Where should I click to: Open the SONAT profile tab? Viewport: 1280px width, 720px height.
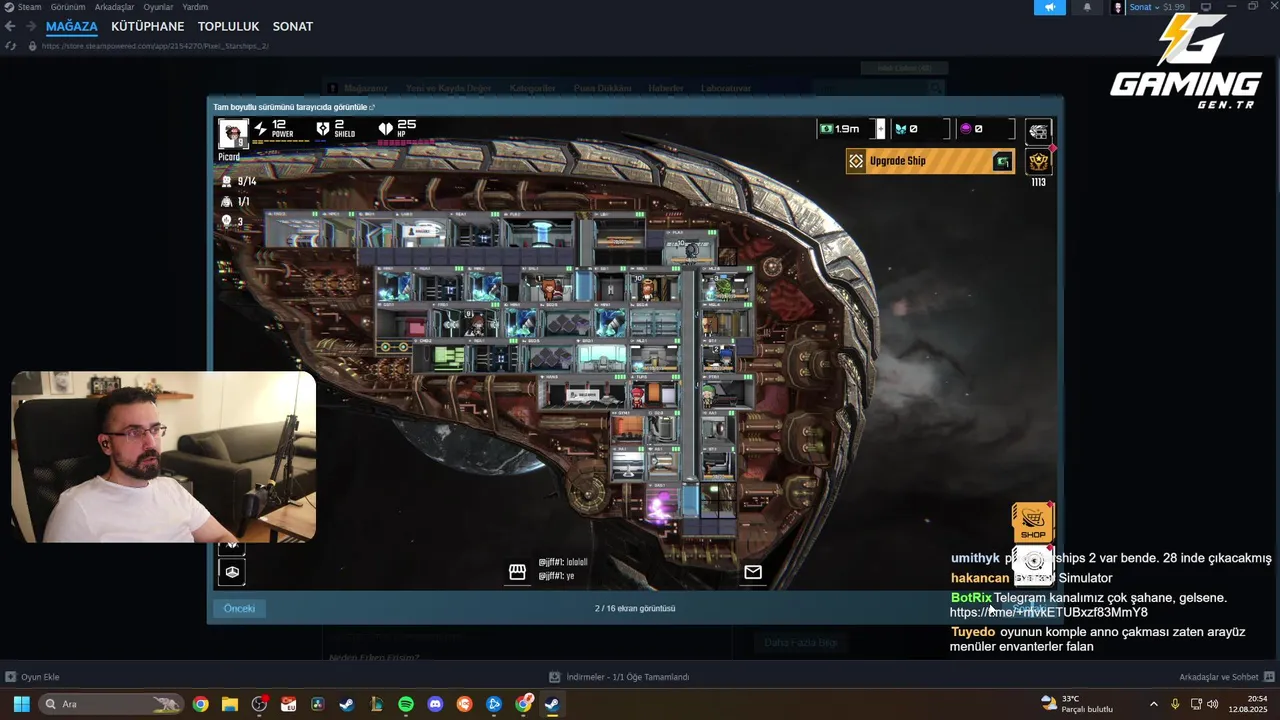pyautogui.click(x=293, y=26)
